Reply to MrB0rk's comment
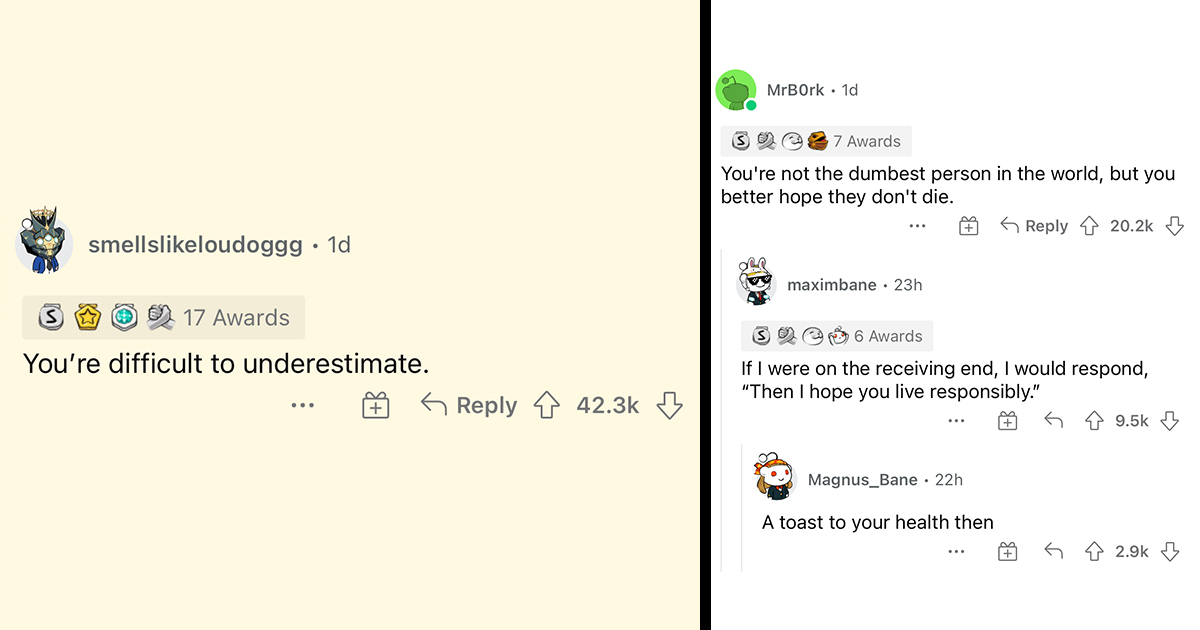Image resolution: width=1200 pixels, height=630 pixels. 1034,226
